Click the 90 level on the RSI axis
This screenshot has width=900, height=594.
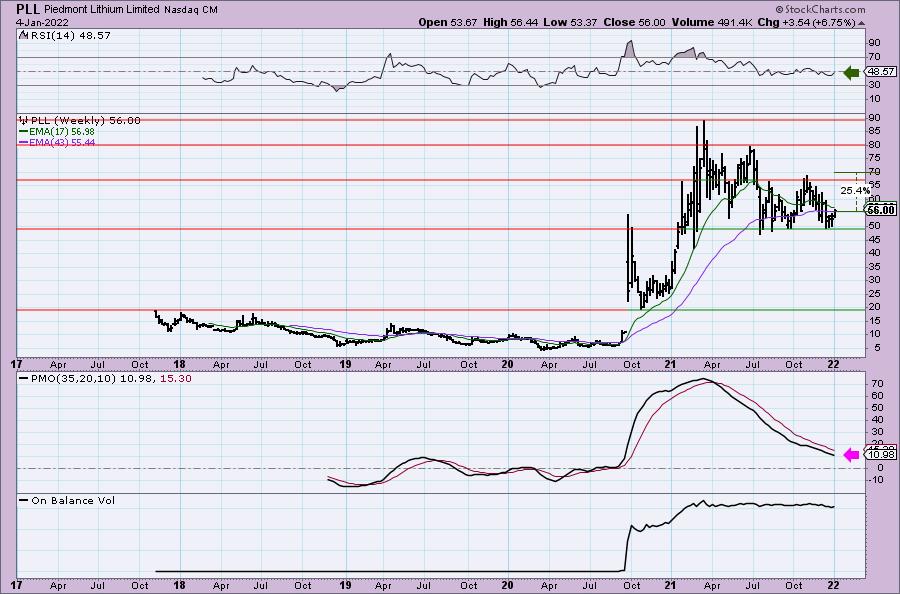pyautogui.click(x=875, y=43)
